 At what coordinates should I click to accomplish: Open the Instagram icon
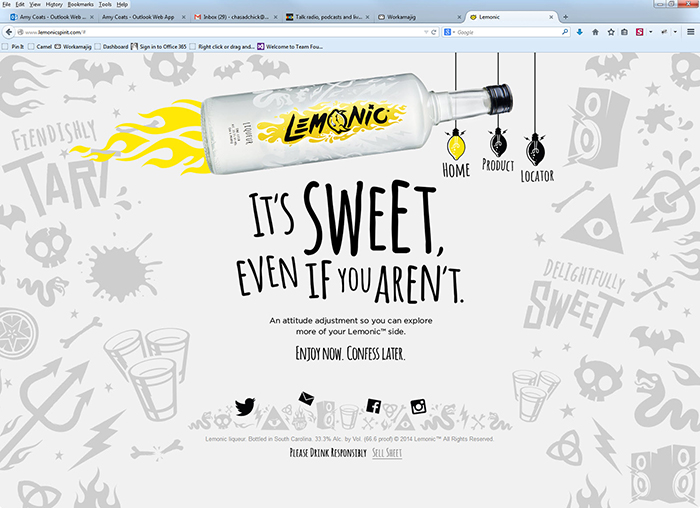pyautogui.click(x=418, y=407)
